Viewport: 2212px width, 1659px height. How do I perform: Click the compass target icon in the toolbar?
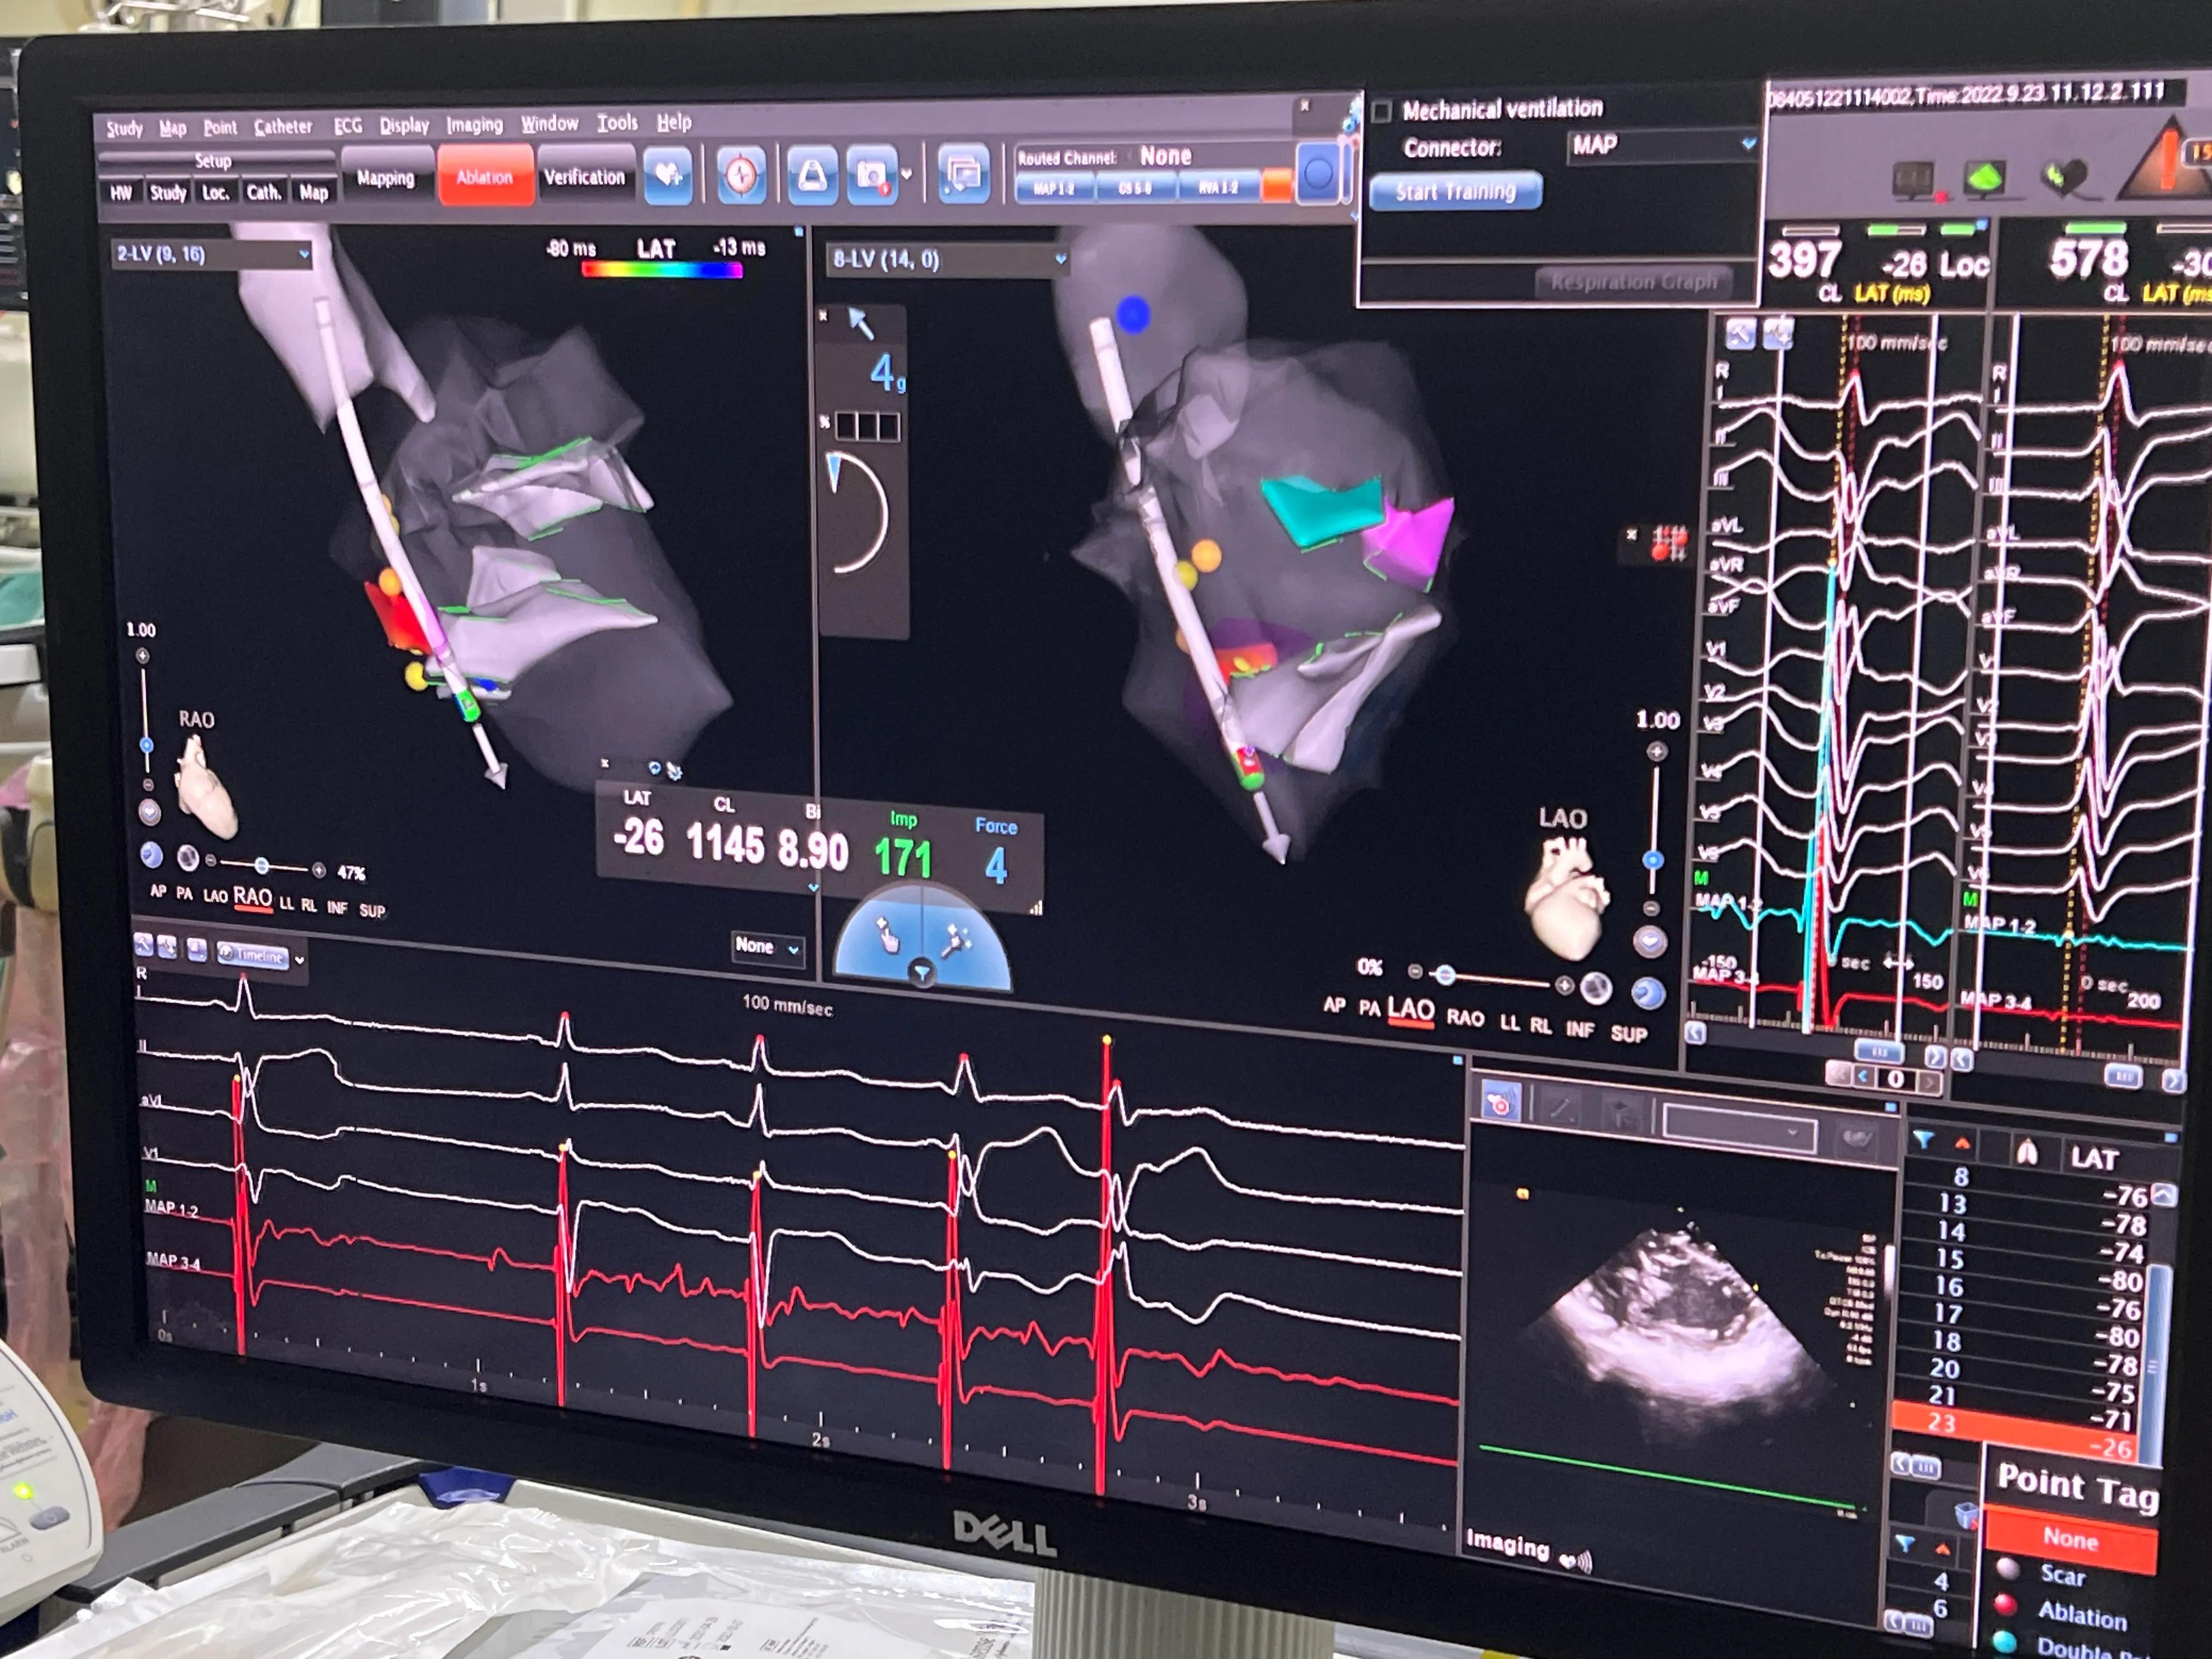741,176
